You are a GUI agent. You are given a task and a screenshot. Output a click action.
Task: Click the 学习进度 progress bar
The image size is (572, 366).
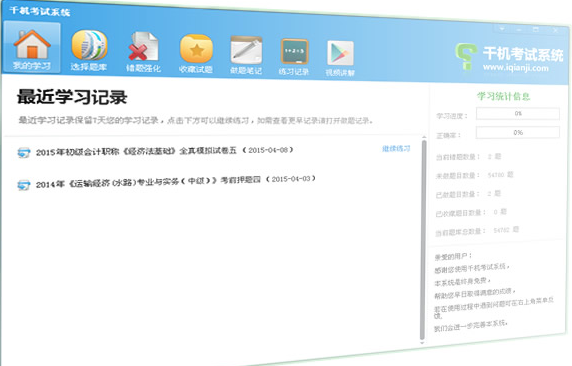pos(518,113)
